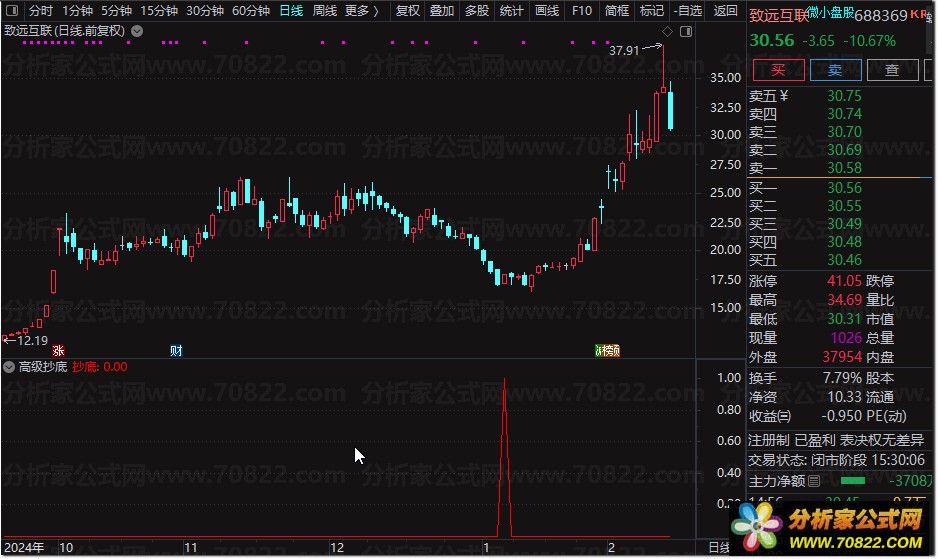
Task: Select the 卖五 price 30.75
Action: pyautogui.click(x=844, y=96)
